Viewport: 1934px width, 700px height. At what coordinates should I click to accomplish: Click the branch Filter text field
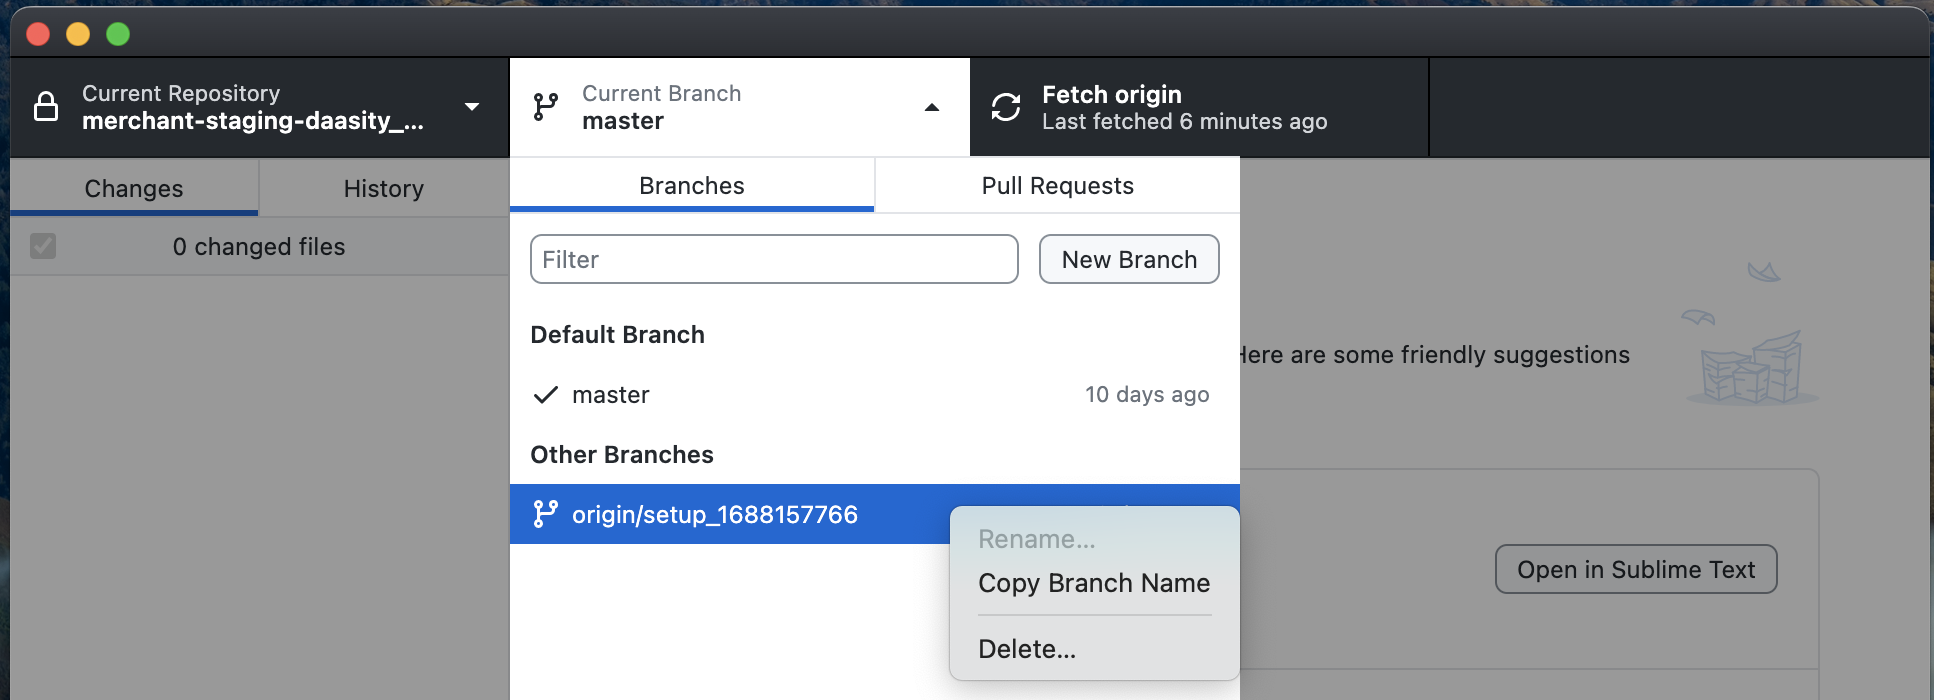point(773,260)
